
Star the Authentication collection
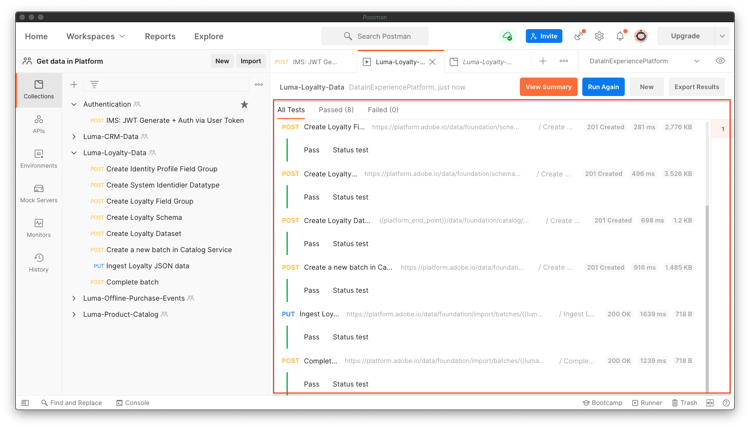click(244, 104)
